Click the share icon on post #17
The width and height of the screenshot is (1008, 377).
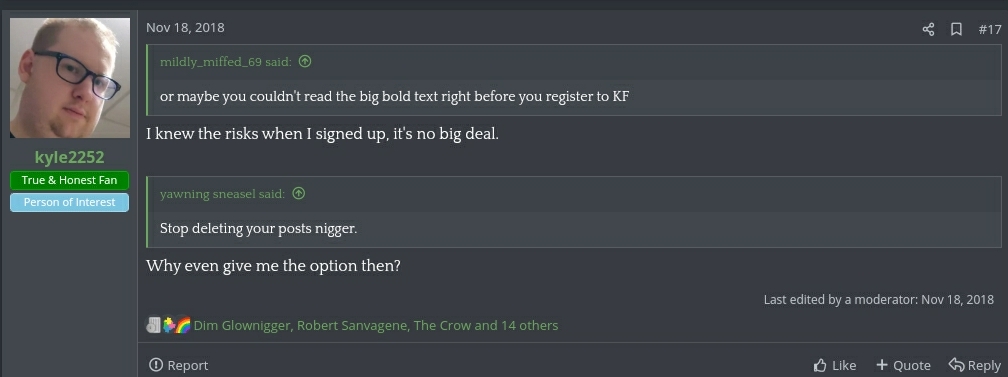[x=928, y=29]
